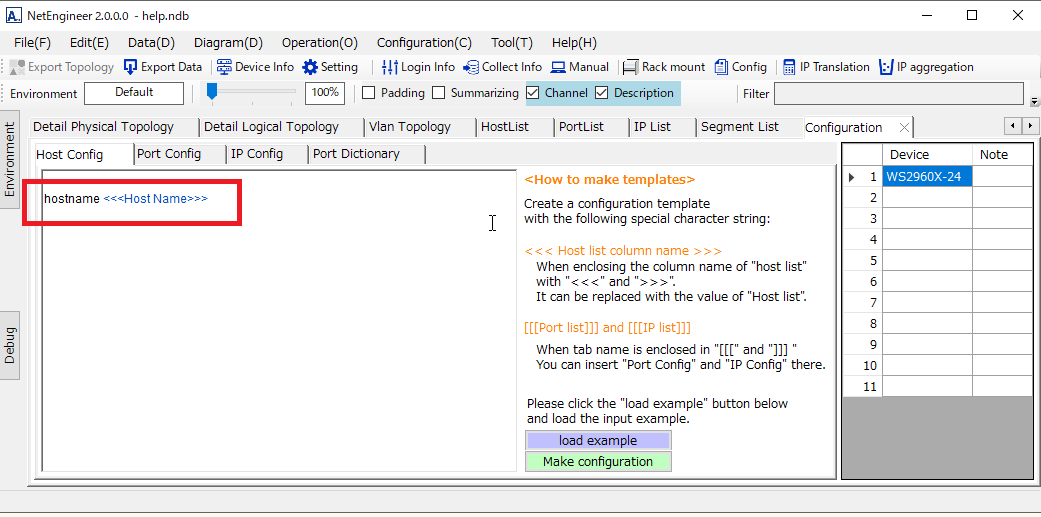The width and height of the screenshot is (1041, 517).
Task: Open Collect Info tool
Action: [471, 67]
